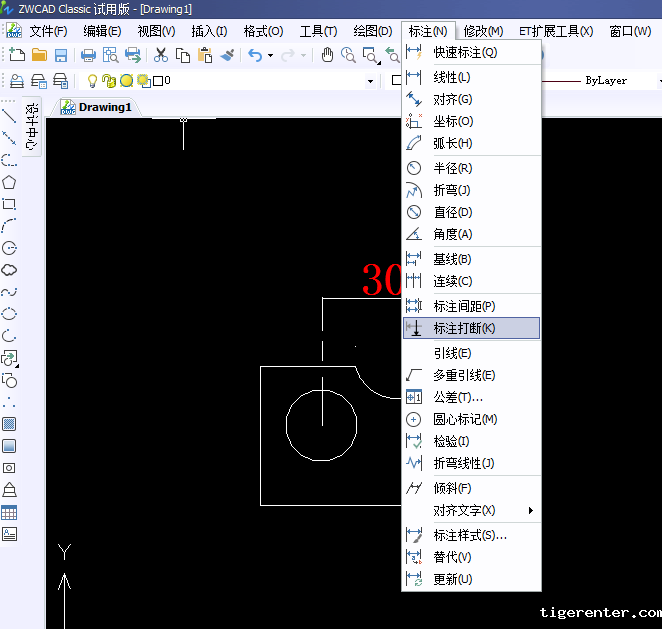Open the 编辑(E) menu
The width and height of the screenshot is (662, 629).
click(x=102, y=31)
